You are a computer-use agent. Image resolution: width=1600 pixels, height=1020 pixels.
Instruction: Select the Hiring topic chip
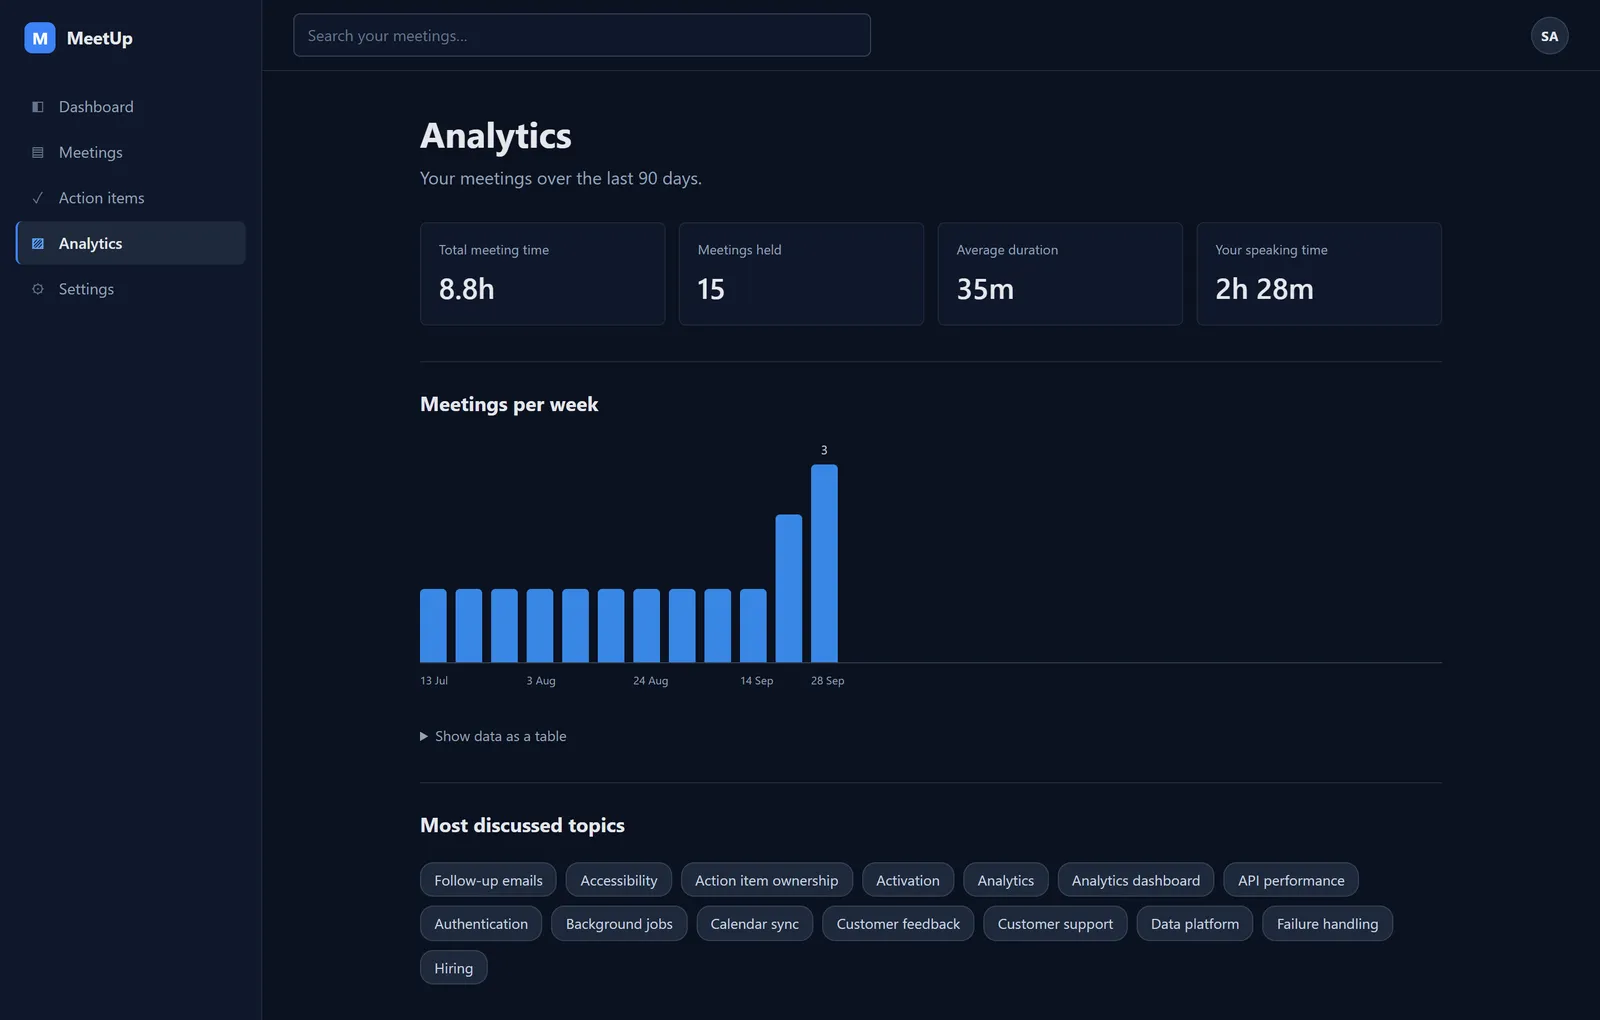[x=453, y=968]
